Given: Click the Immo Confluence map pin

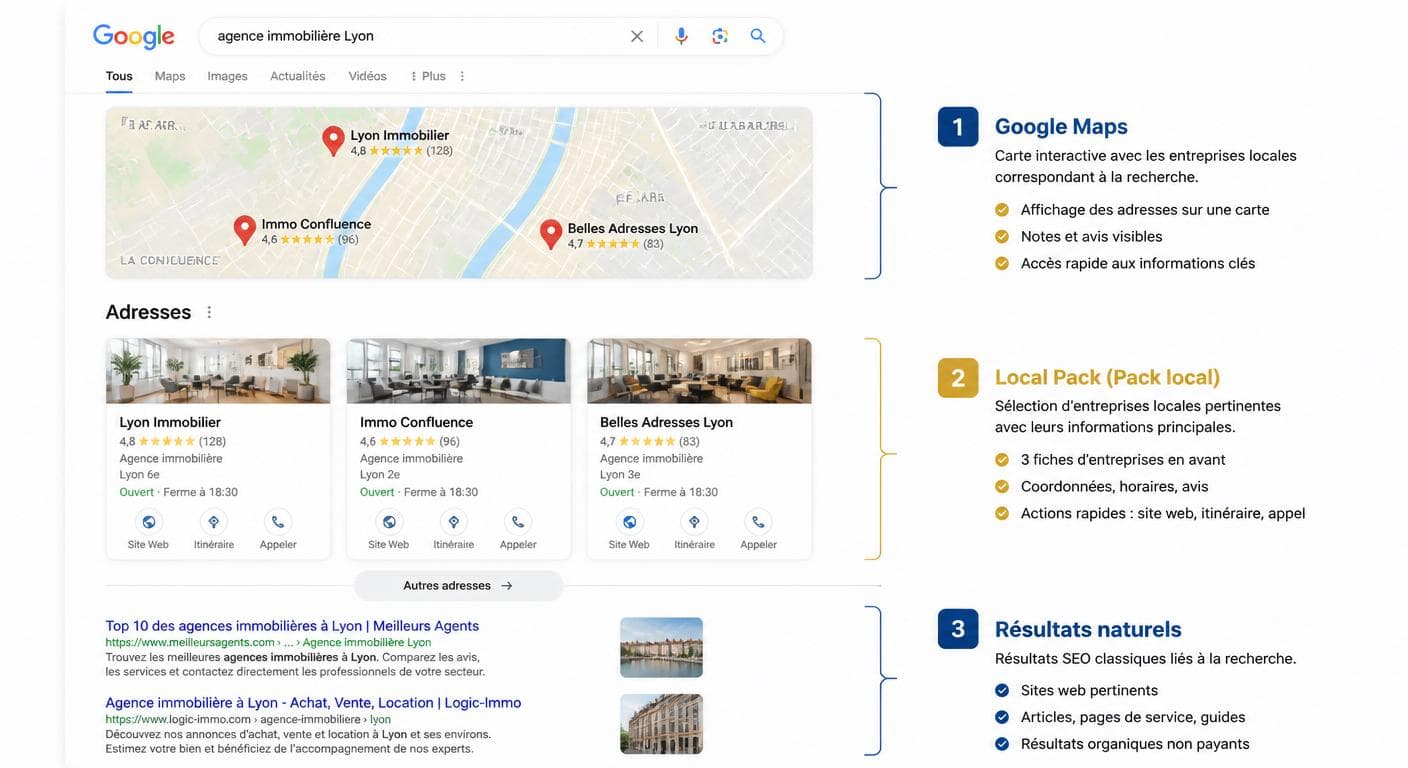Looking at the screenshot, I should coord(244,230).
